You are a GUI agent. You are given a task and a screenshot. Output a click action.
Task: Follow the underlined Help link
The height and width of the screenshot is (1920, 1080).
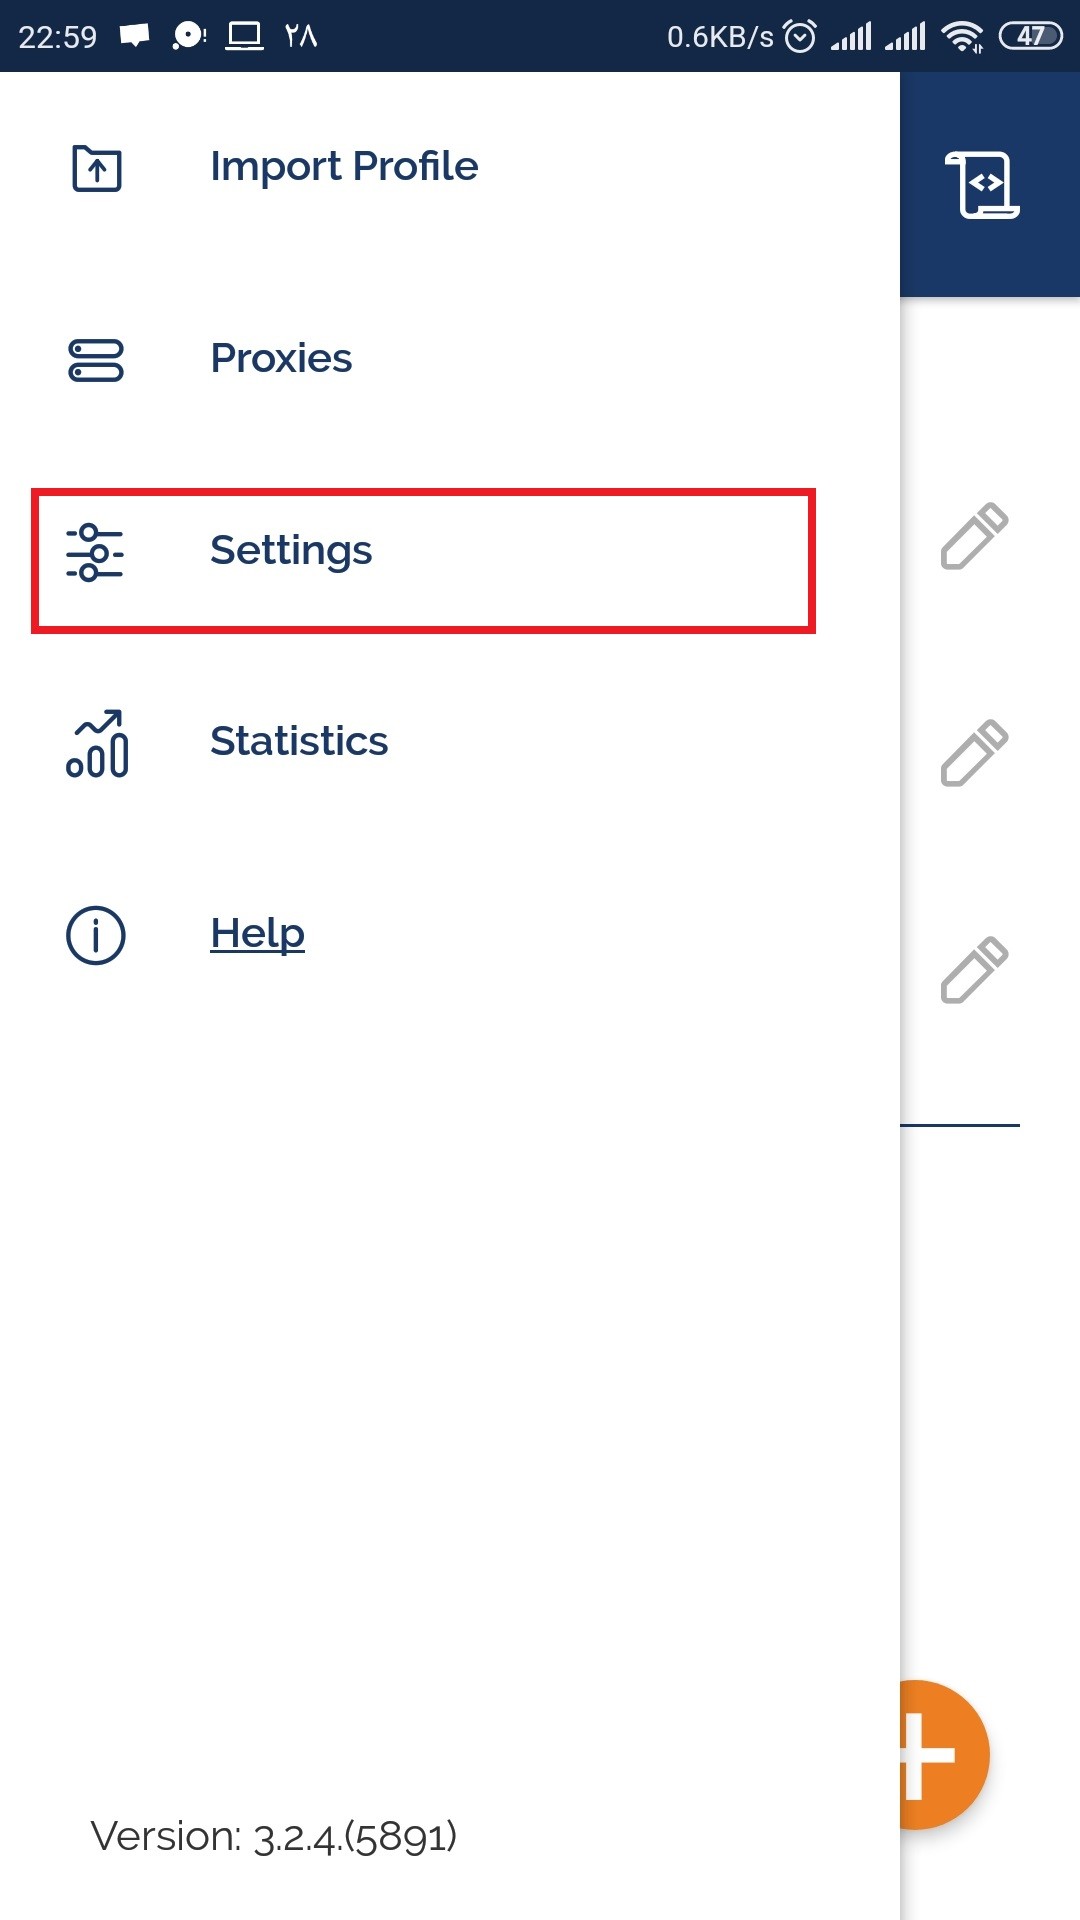click(x=257, y=934)
